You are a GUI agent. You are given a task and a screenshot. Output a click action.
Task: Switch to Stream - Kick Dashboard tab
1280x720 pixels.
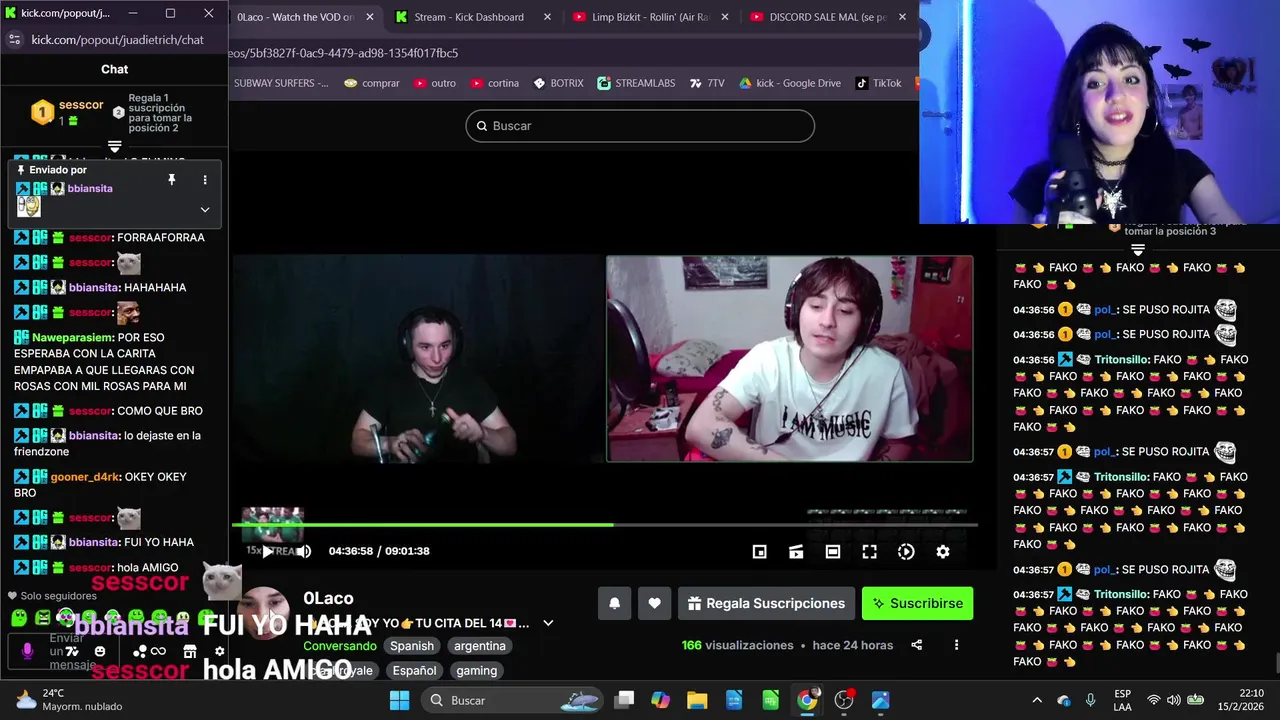point(469,17)
